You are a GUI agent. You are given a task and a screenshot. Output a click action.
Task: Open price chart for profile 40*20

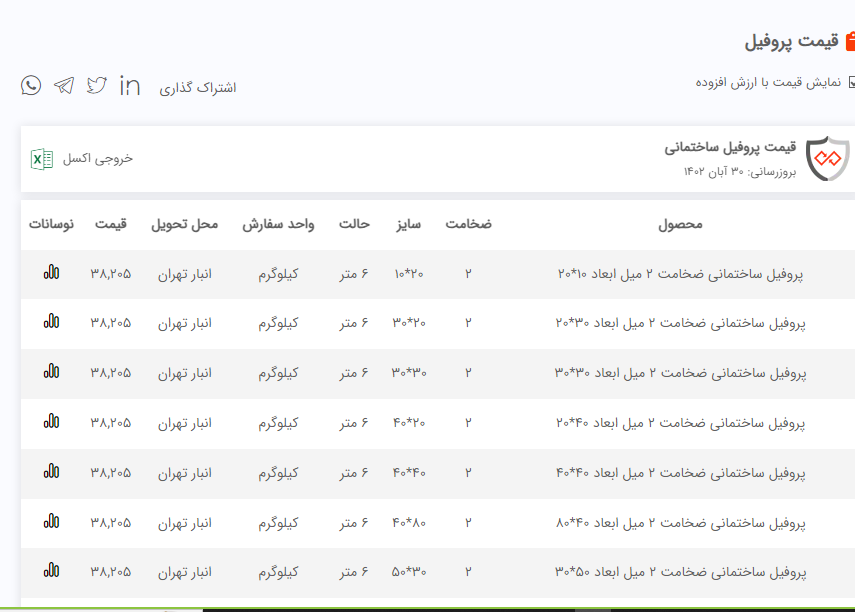coord(51,422)
